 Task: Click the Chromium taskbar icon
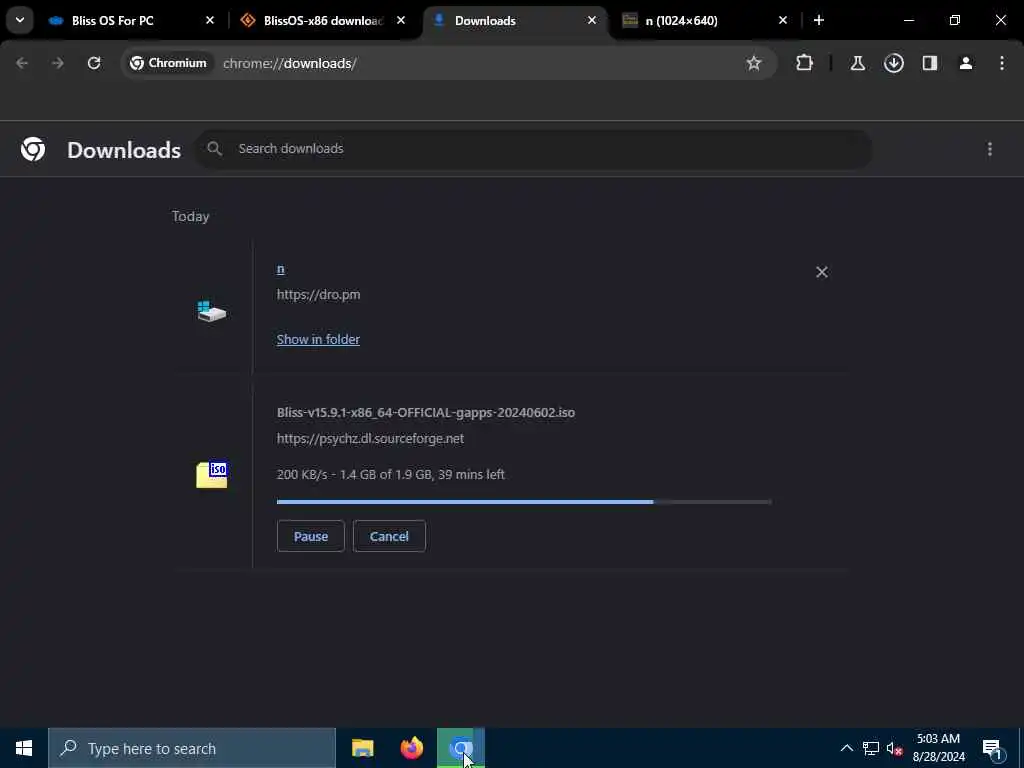click(x=461, y=748)
